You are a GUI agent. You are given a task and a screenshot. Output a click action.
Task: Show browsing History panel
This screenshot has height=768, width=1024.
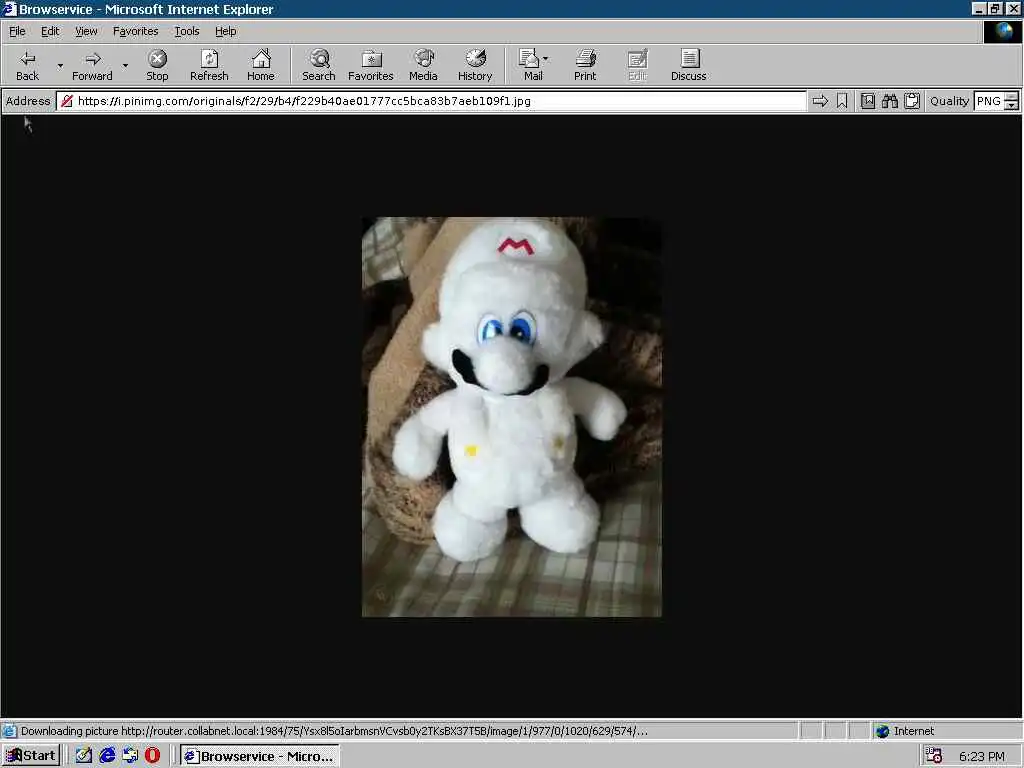tap(475, 65)
